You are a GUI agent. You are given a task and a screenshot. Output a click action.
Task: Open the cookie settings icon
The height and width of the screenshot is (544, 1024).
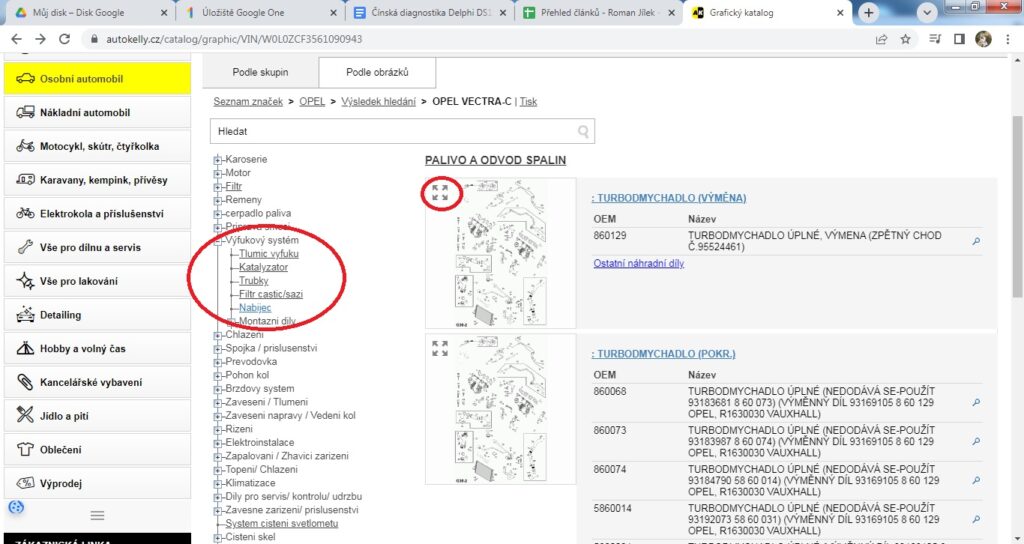[16, 507]
